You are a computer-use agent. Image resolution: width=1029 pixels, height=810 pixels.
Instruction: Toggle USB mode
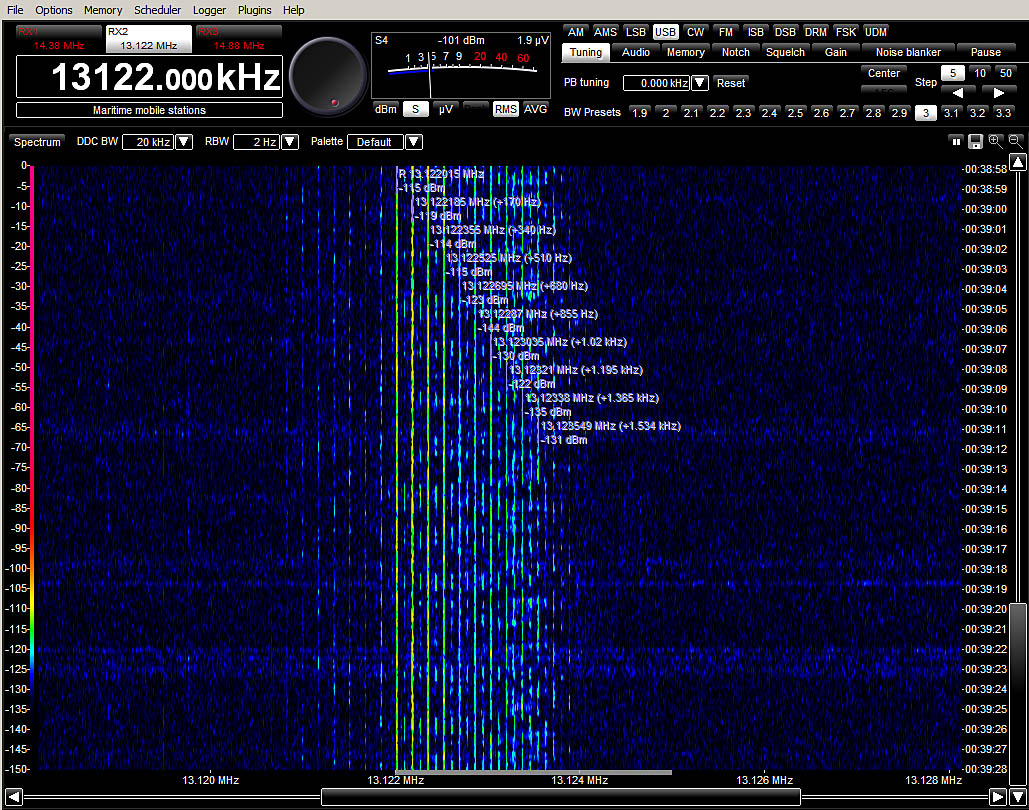[x=665, y=32]
